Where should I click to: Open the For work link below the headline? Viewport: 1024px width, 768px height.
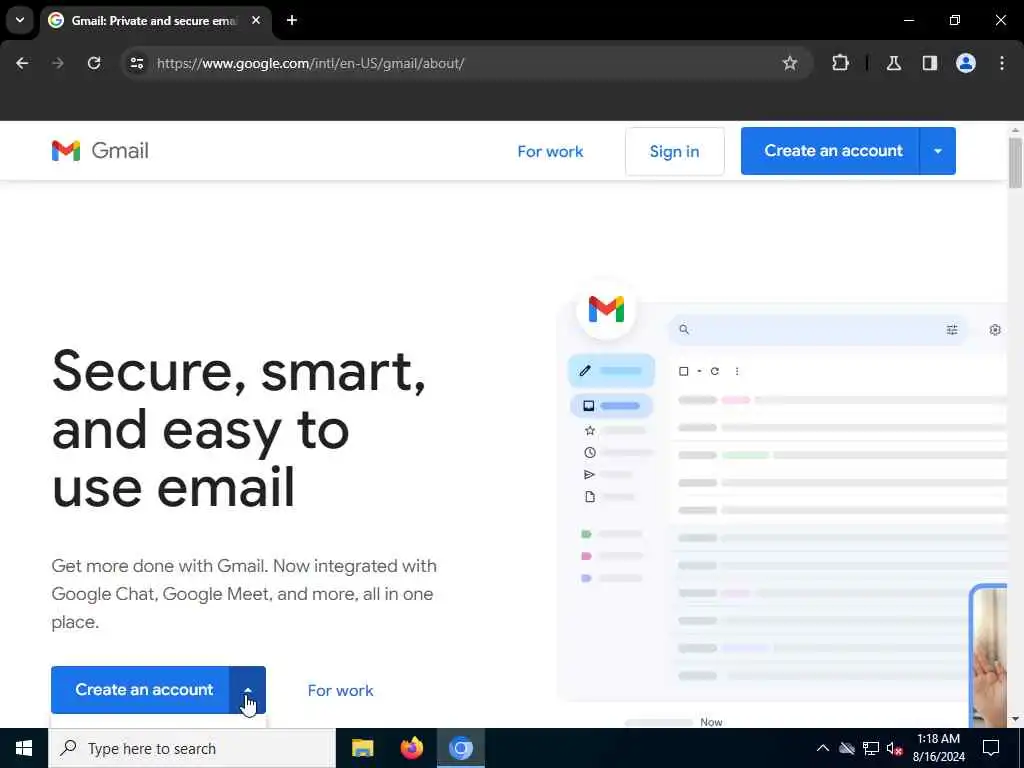340,690
